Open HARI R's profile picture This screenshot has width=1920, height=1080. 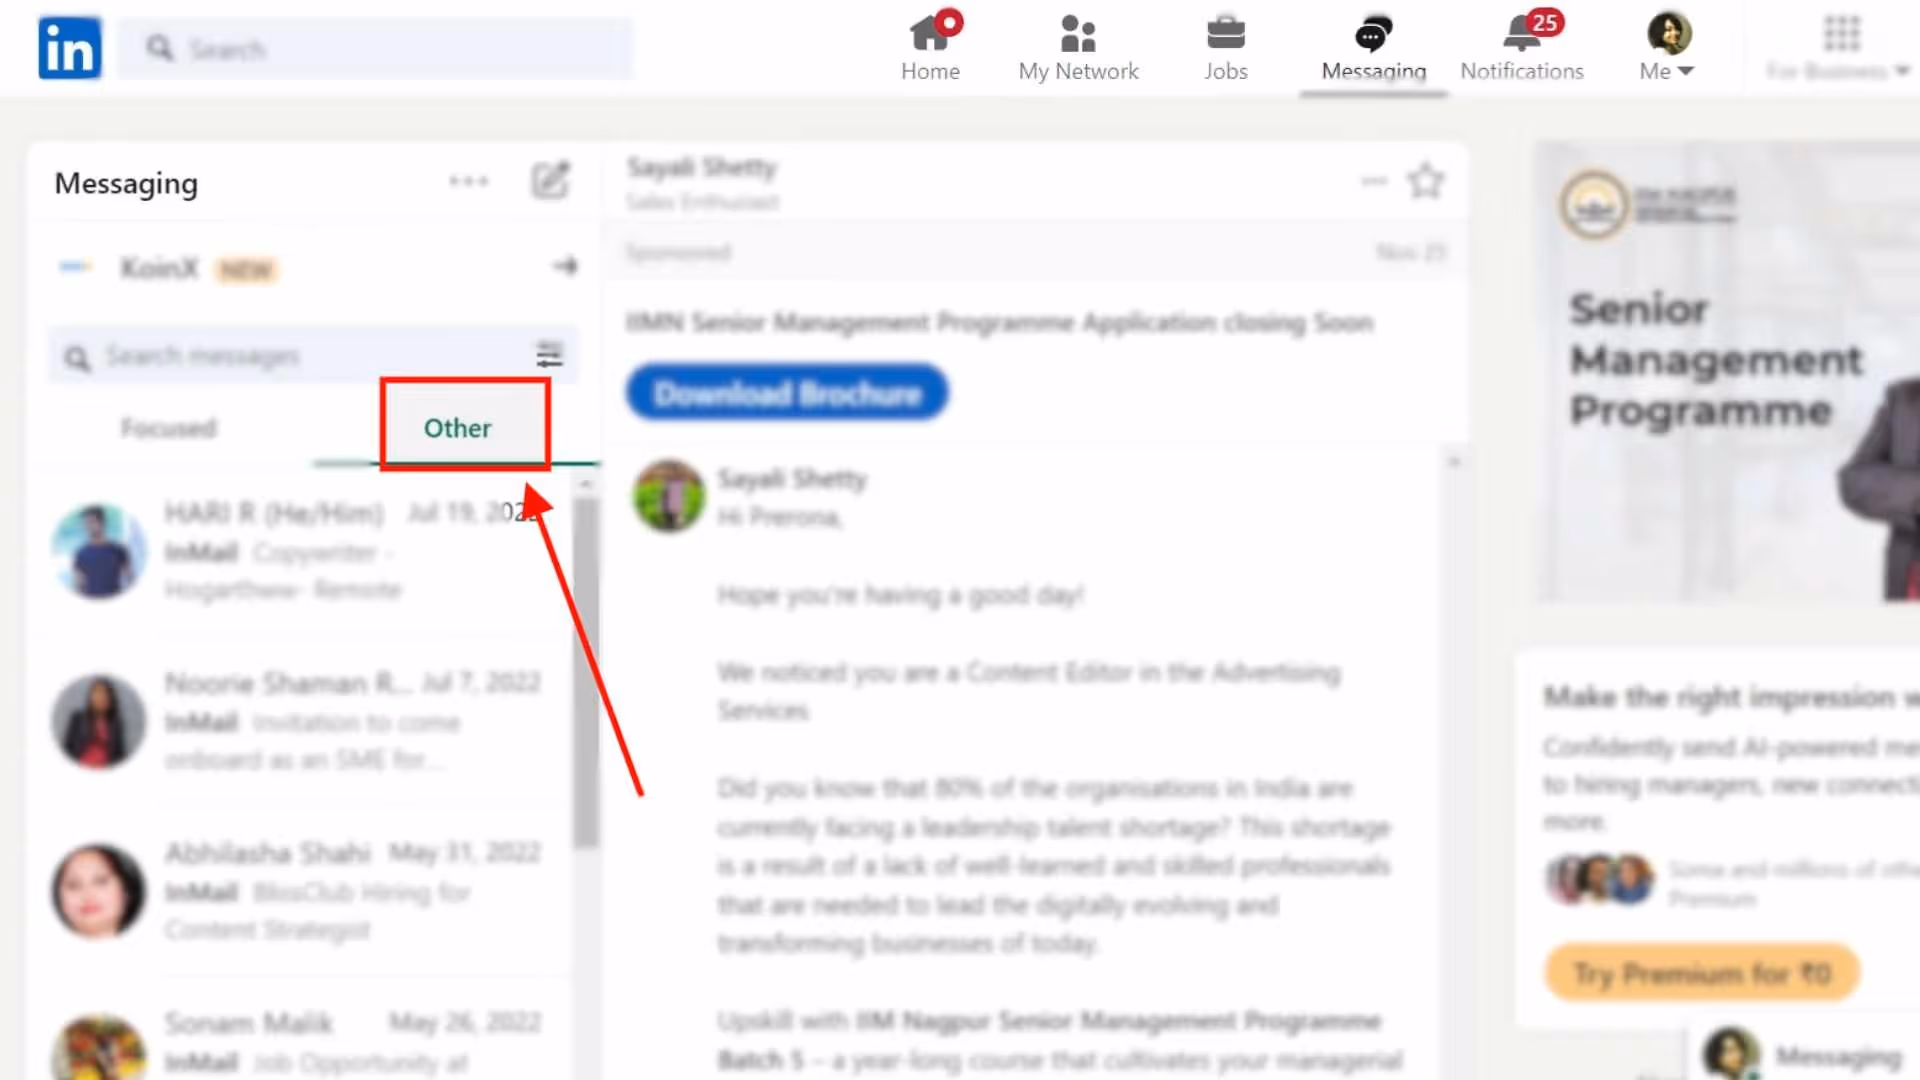[x=99, y=551]
